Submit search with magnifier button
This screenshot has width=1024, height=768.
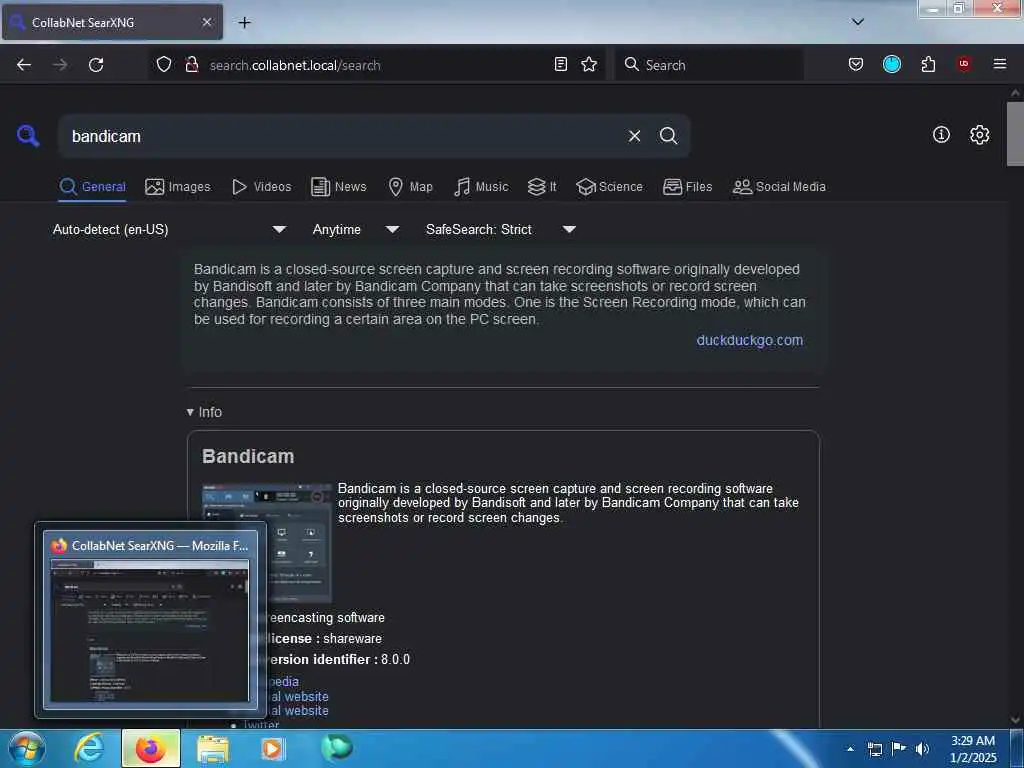[x=668, y=136]
